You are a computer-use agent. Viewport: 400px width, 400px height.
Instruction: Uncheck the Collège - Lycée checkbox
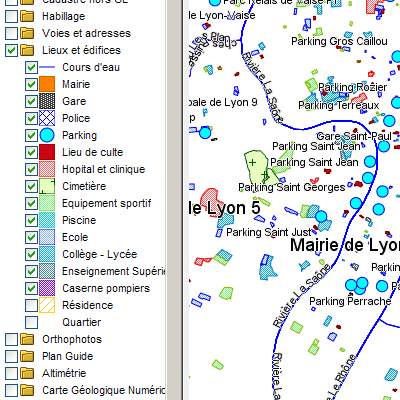[x=32, y=254]
